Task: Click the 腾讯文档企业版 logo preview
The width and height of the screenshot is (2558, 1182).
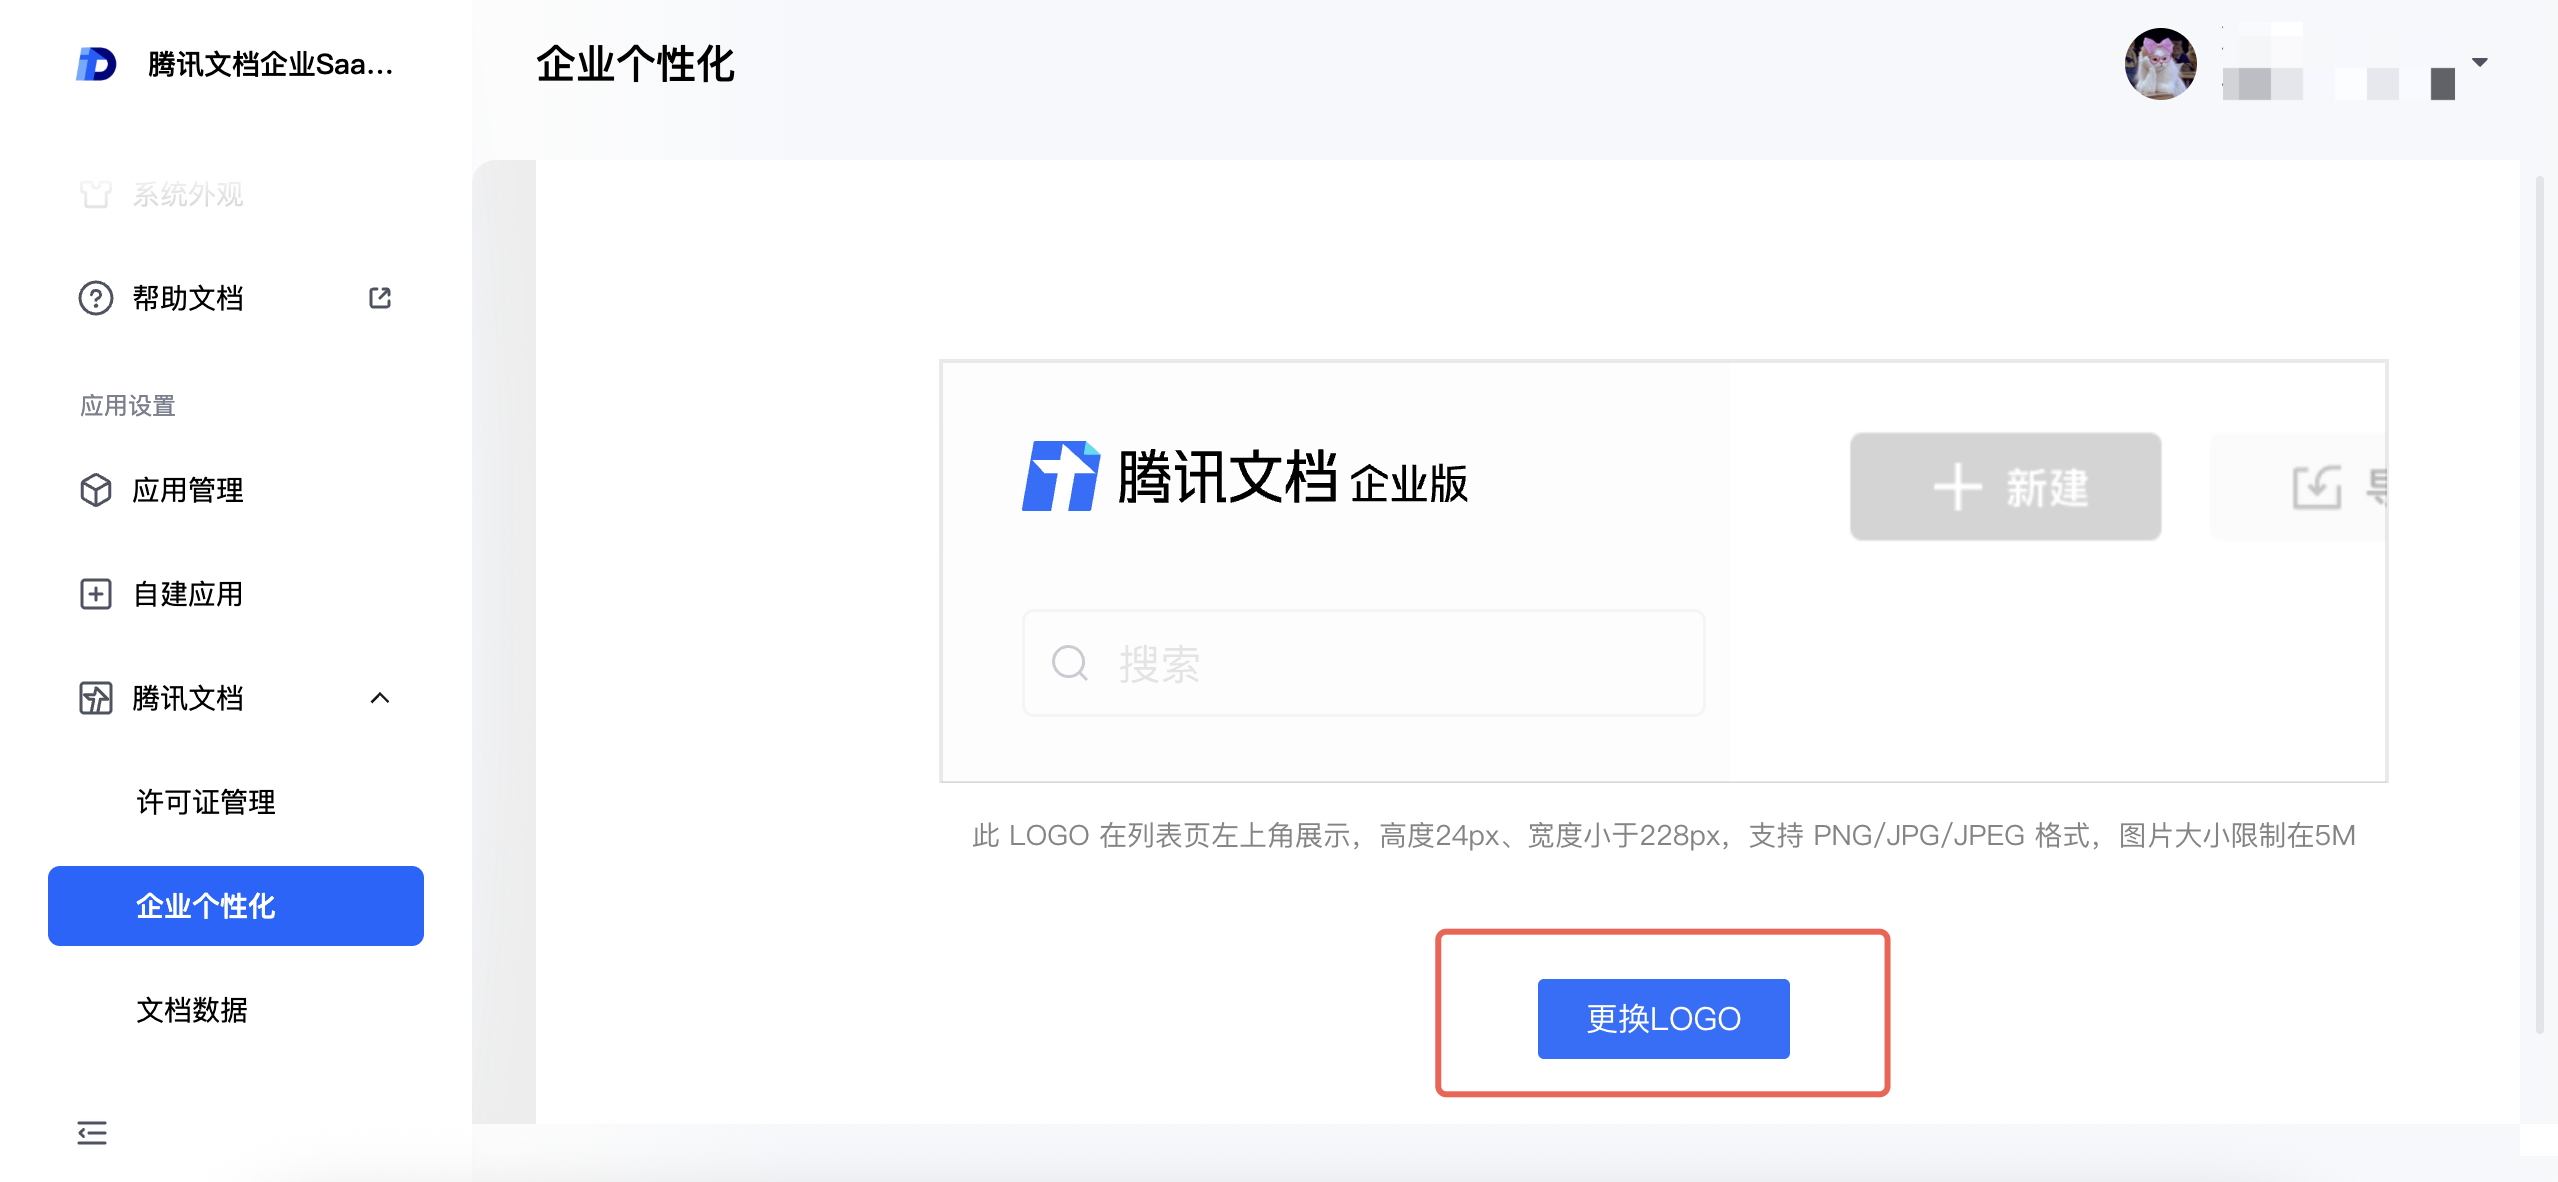Action: click(1245, 478)
